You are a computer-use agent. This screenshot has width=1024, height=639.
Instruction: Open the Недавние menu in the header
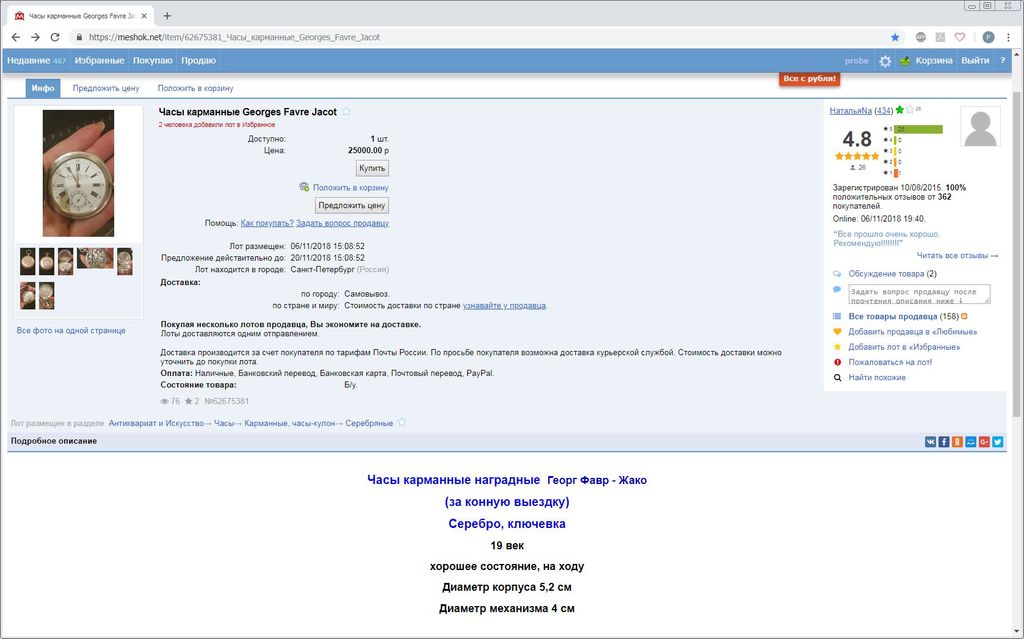click(36, 61)
